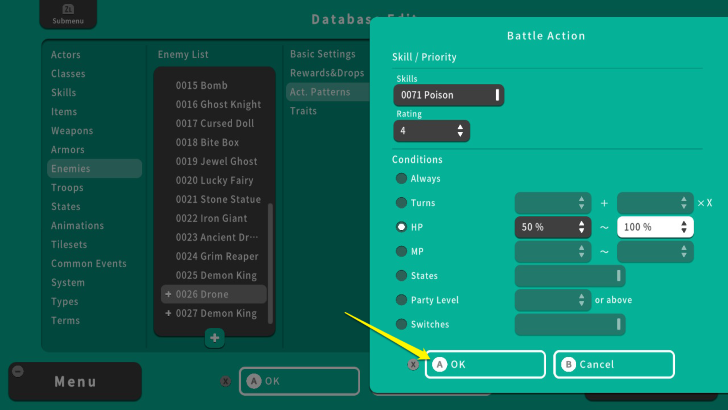728x410 pixels.
Task: Open the ZL Submenu button
Action: pyautogui.click(x=68, y=14)
